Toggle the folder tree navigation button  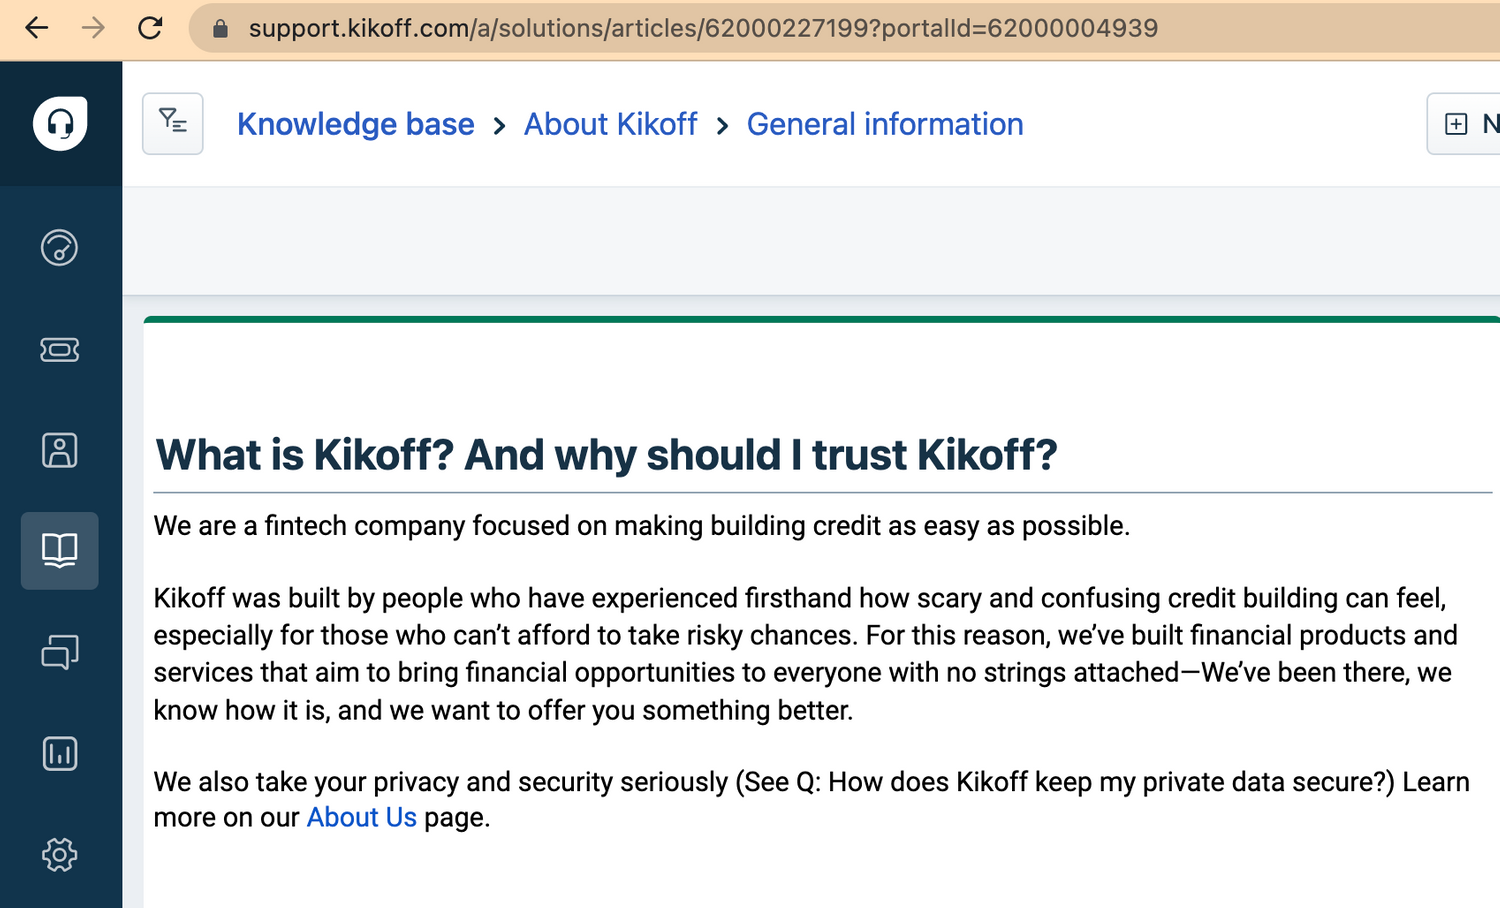[x=173, y=124]
